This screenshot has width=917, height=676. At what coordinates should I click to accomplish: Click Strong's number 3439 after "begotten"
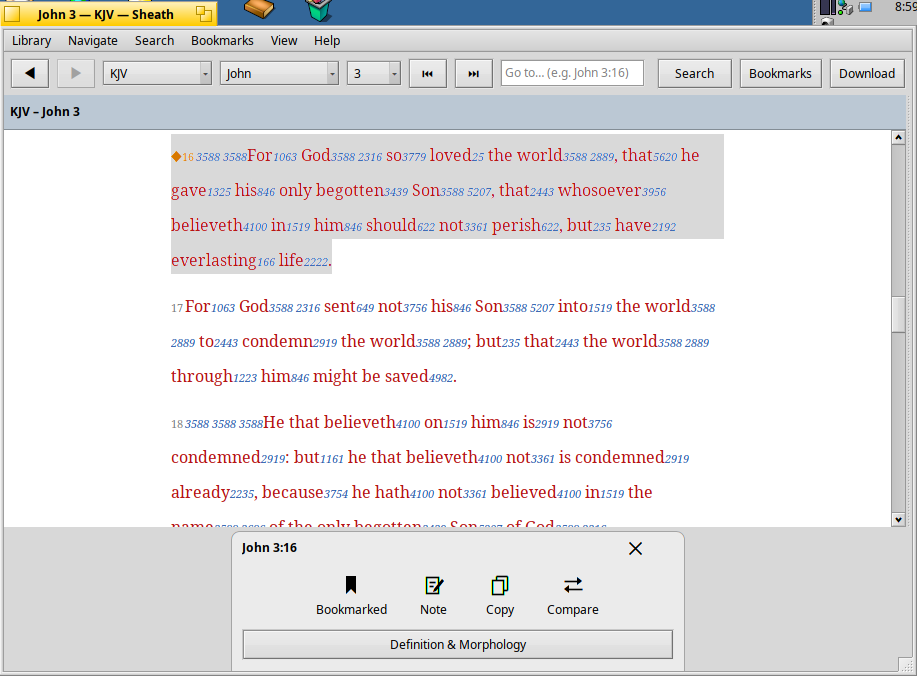(x=396, y=192)
